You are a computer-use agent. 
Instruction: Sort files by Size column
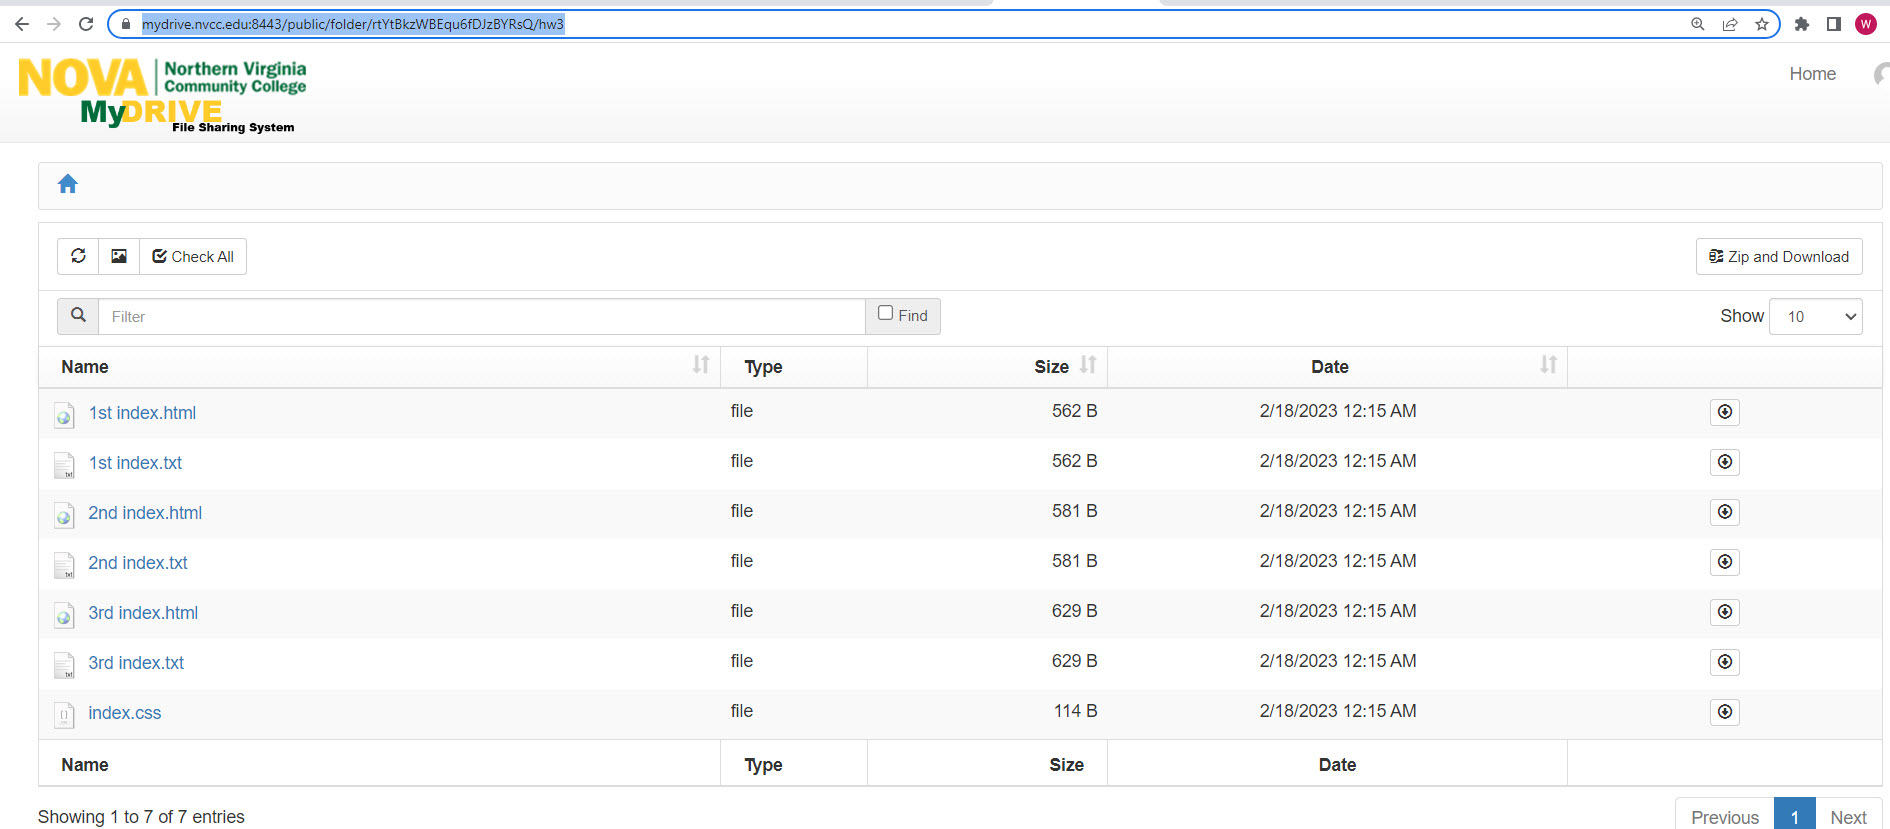[x=1088, y=366]
